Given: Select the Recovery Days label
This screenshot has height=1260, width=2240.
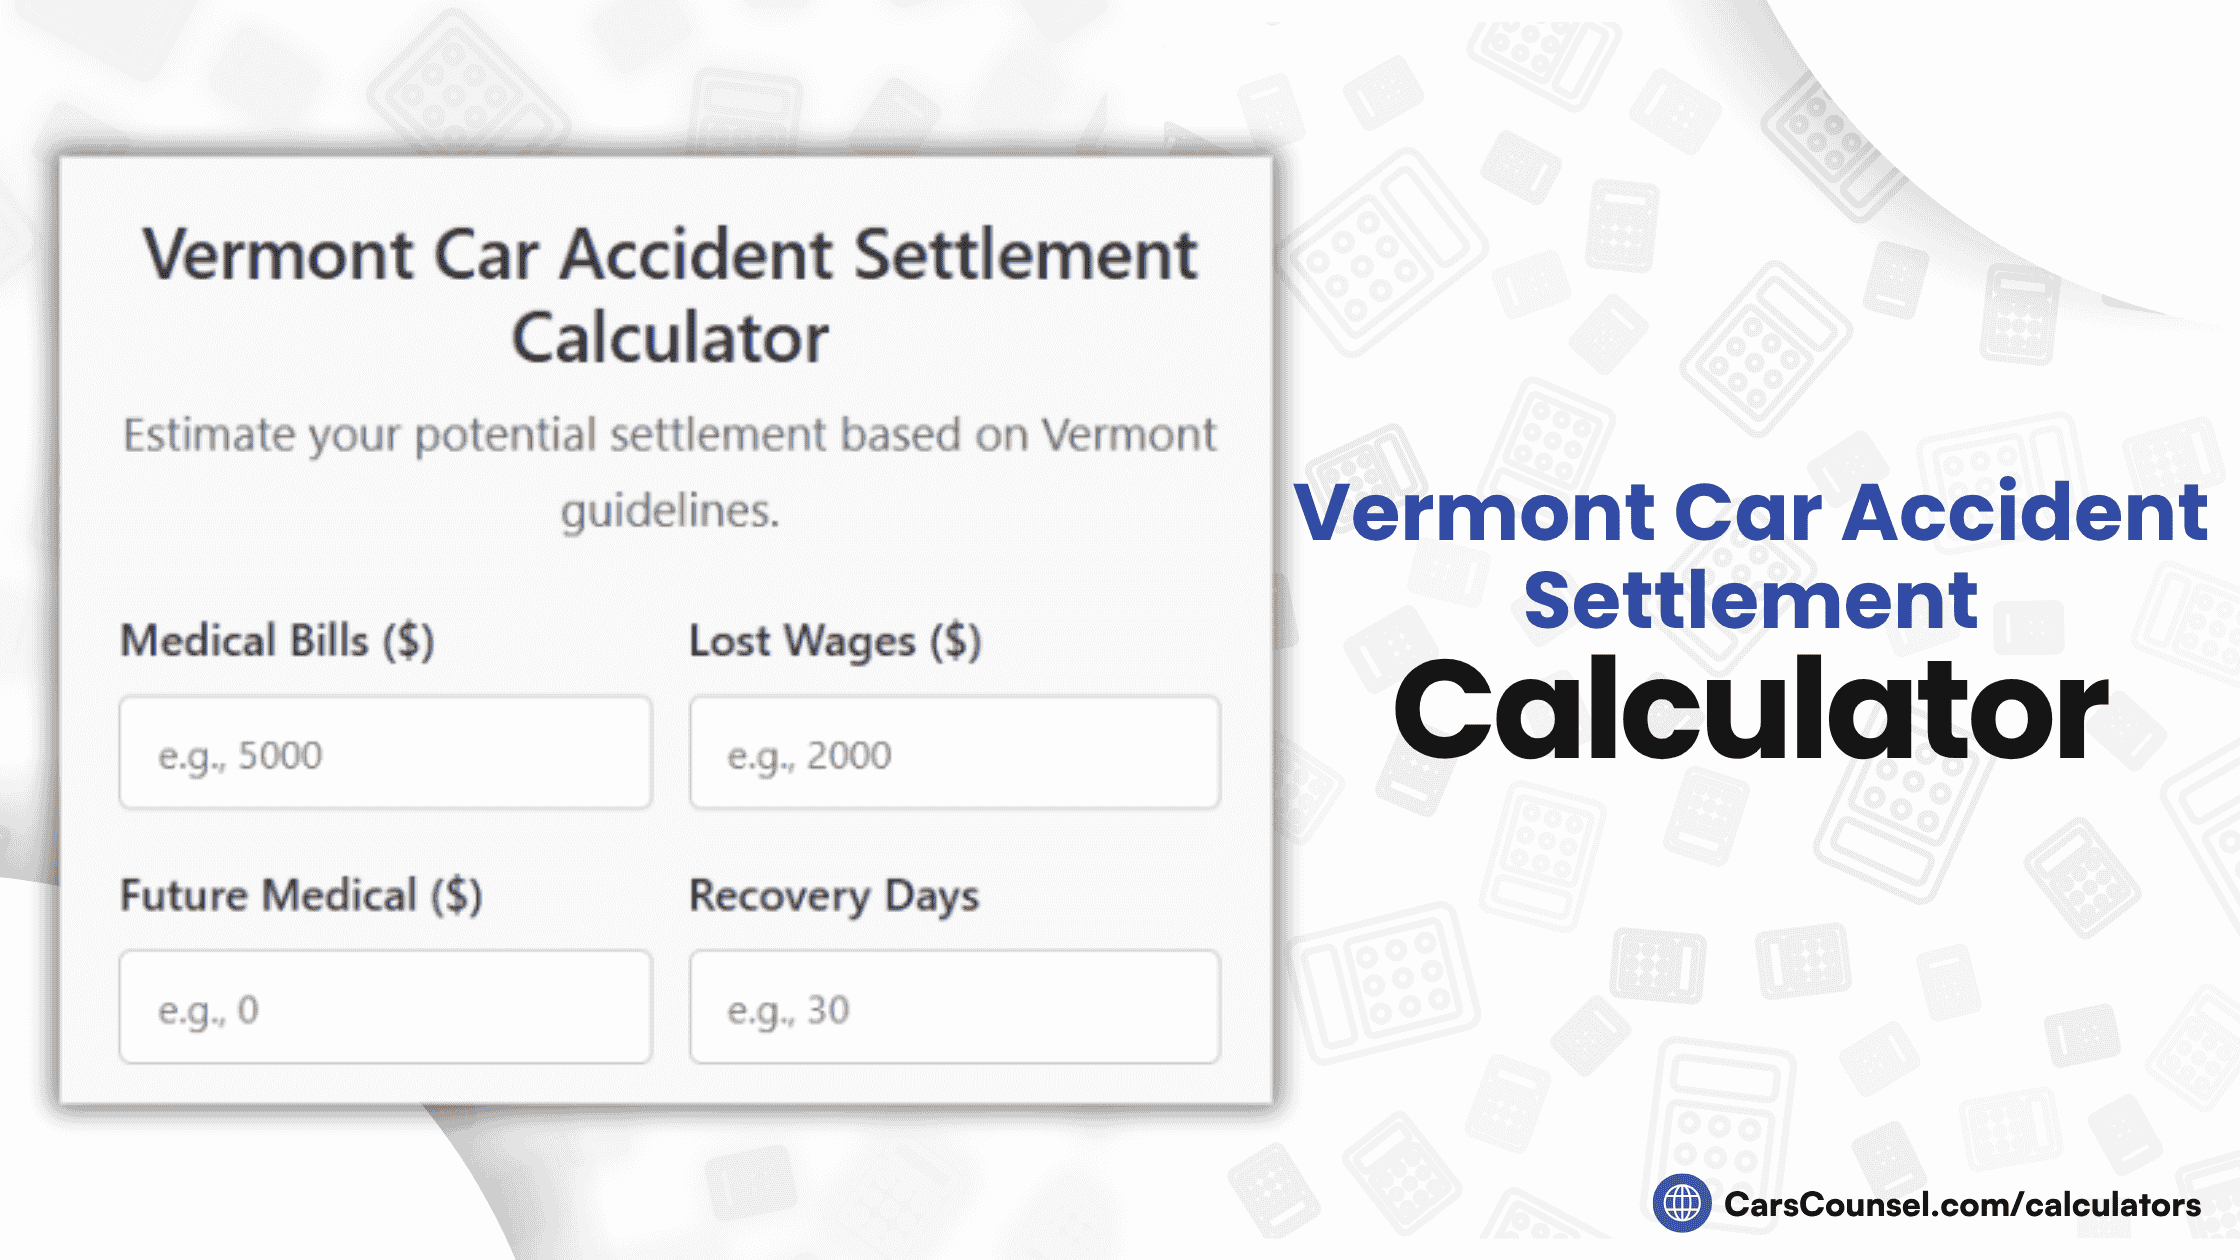Looking at the screenshot, I should click(833, 896).
